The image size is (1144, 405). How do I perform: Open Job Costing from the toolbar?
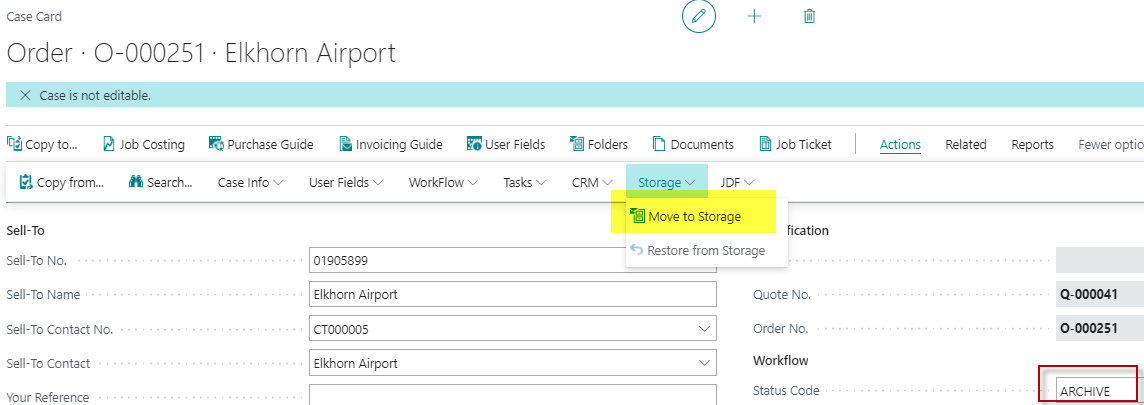(144, 144)
